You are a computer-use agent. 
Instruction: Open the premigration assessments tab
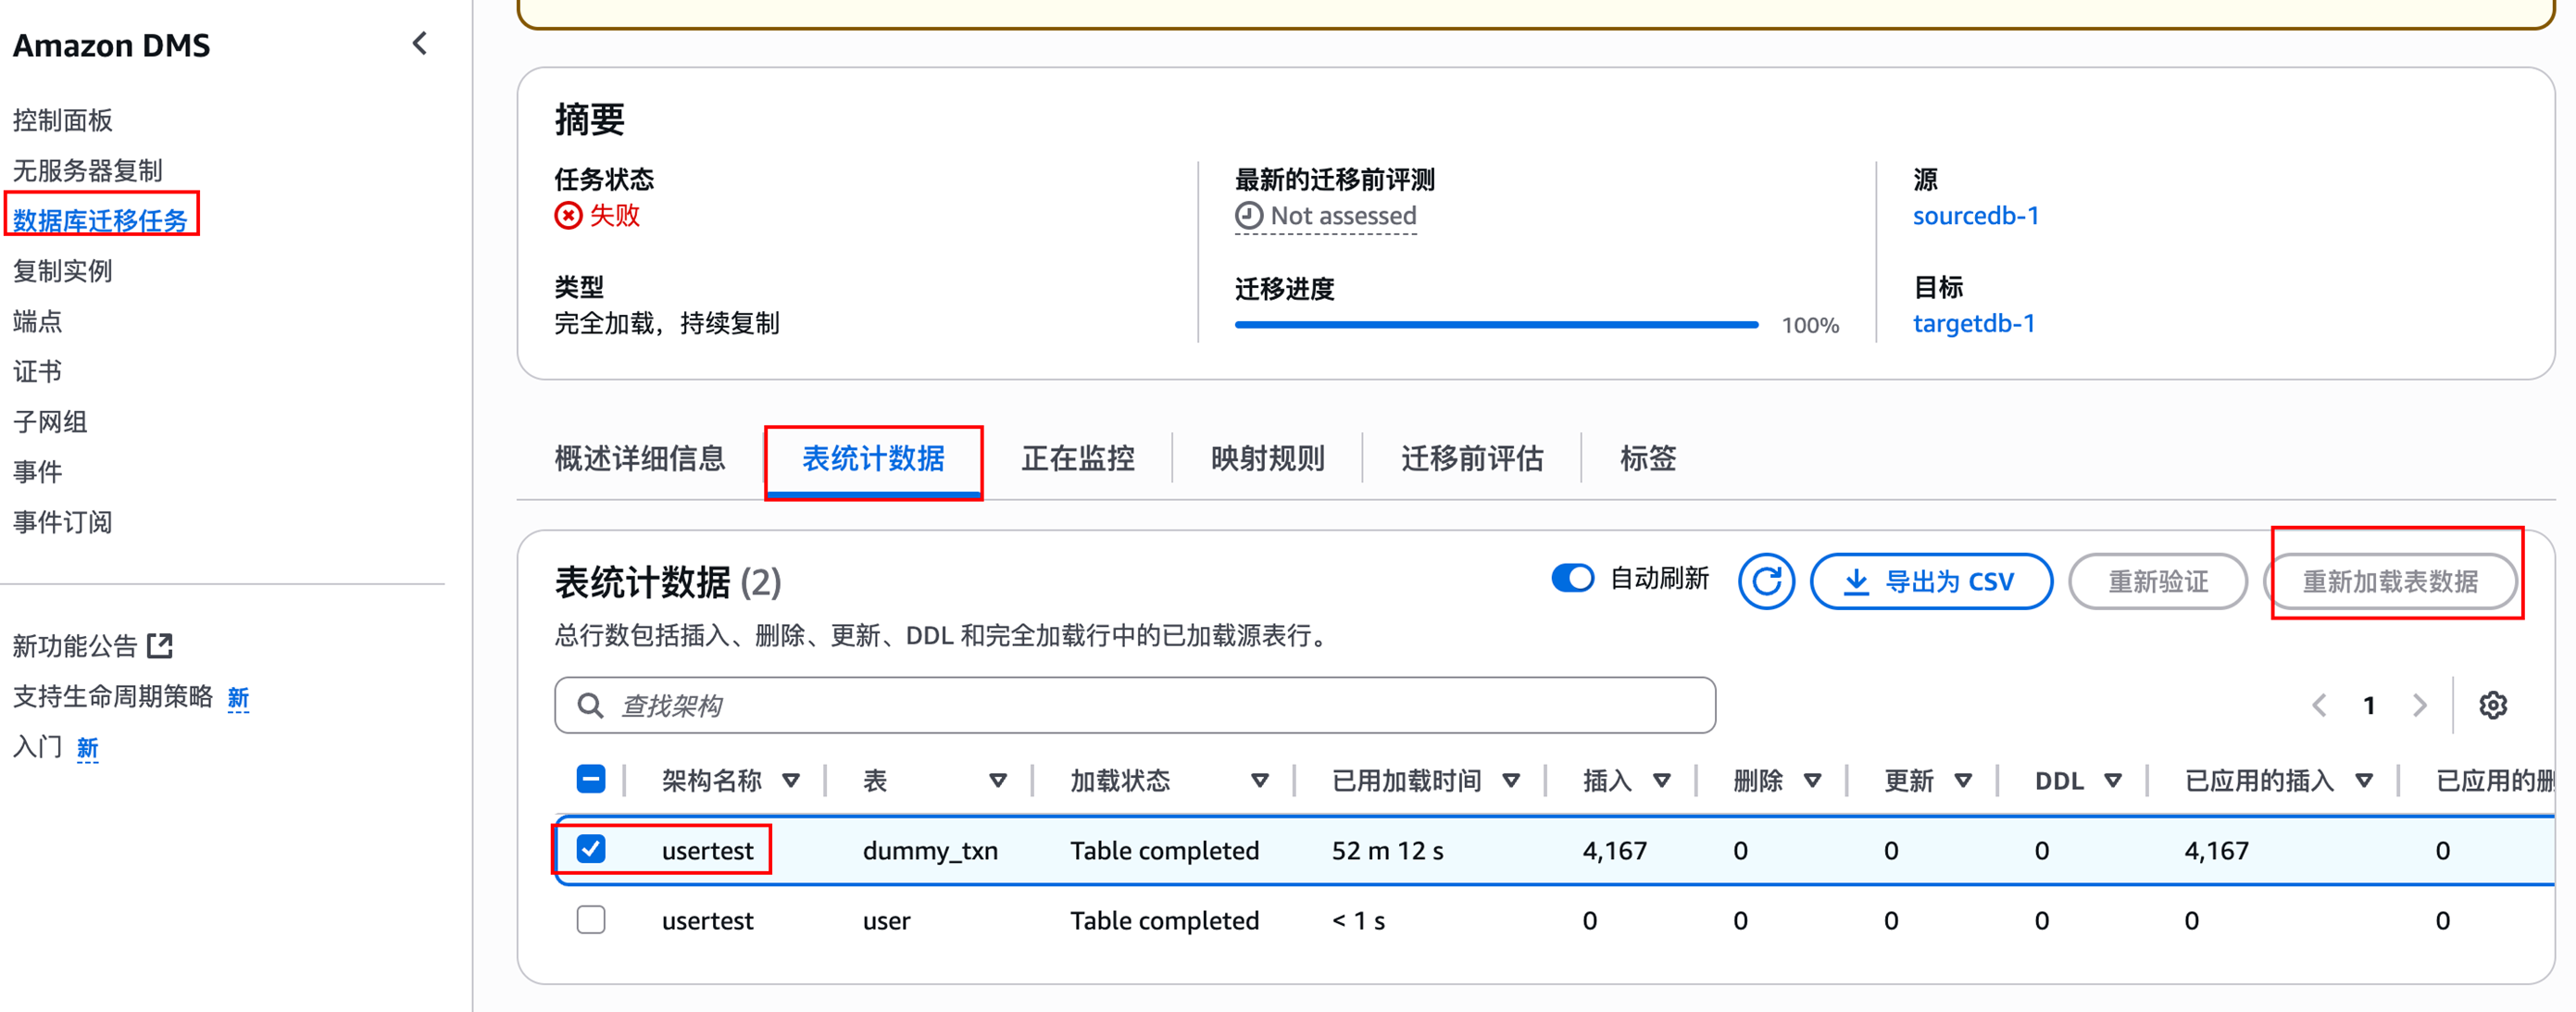click(x=1471, y=458)
